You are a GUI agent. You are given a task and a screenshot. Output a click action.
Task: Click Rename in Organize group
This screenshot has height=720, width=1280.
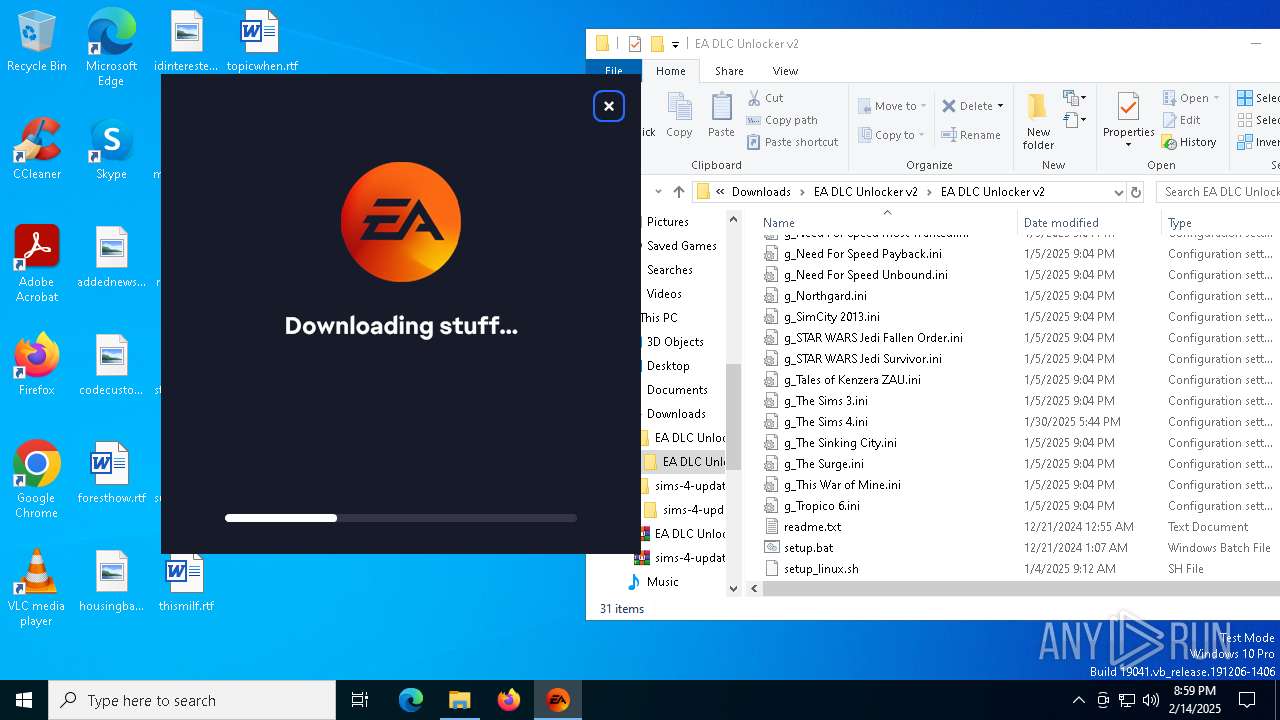(x=971, y=135)
